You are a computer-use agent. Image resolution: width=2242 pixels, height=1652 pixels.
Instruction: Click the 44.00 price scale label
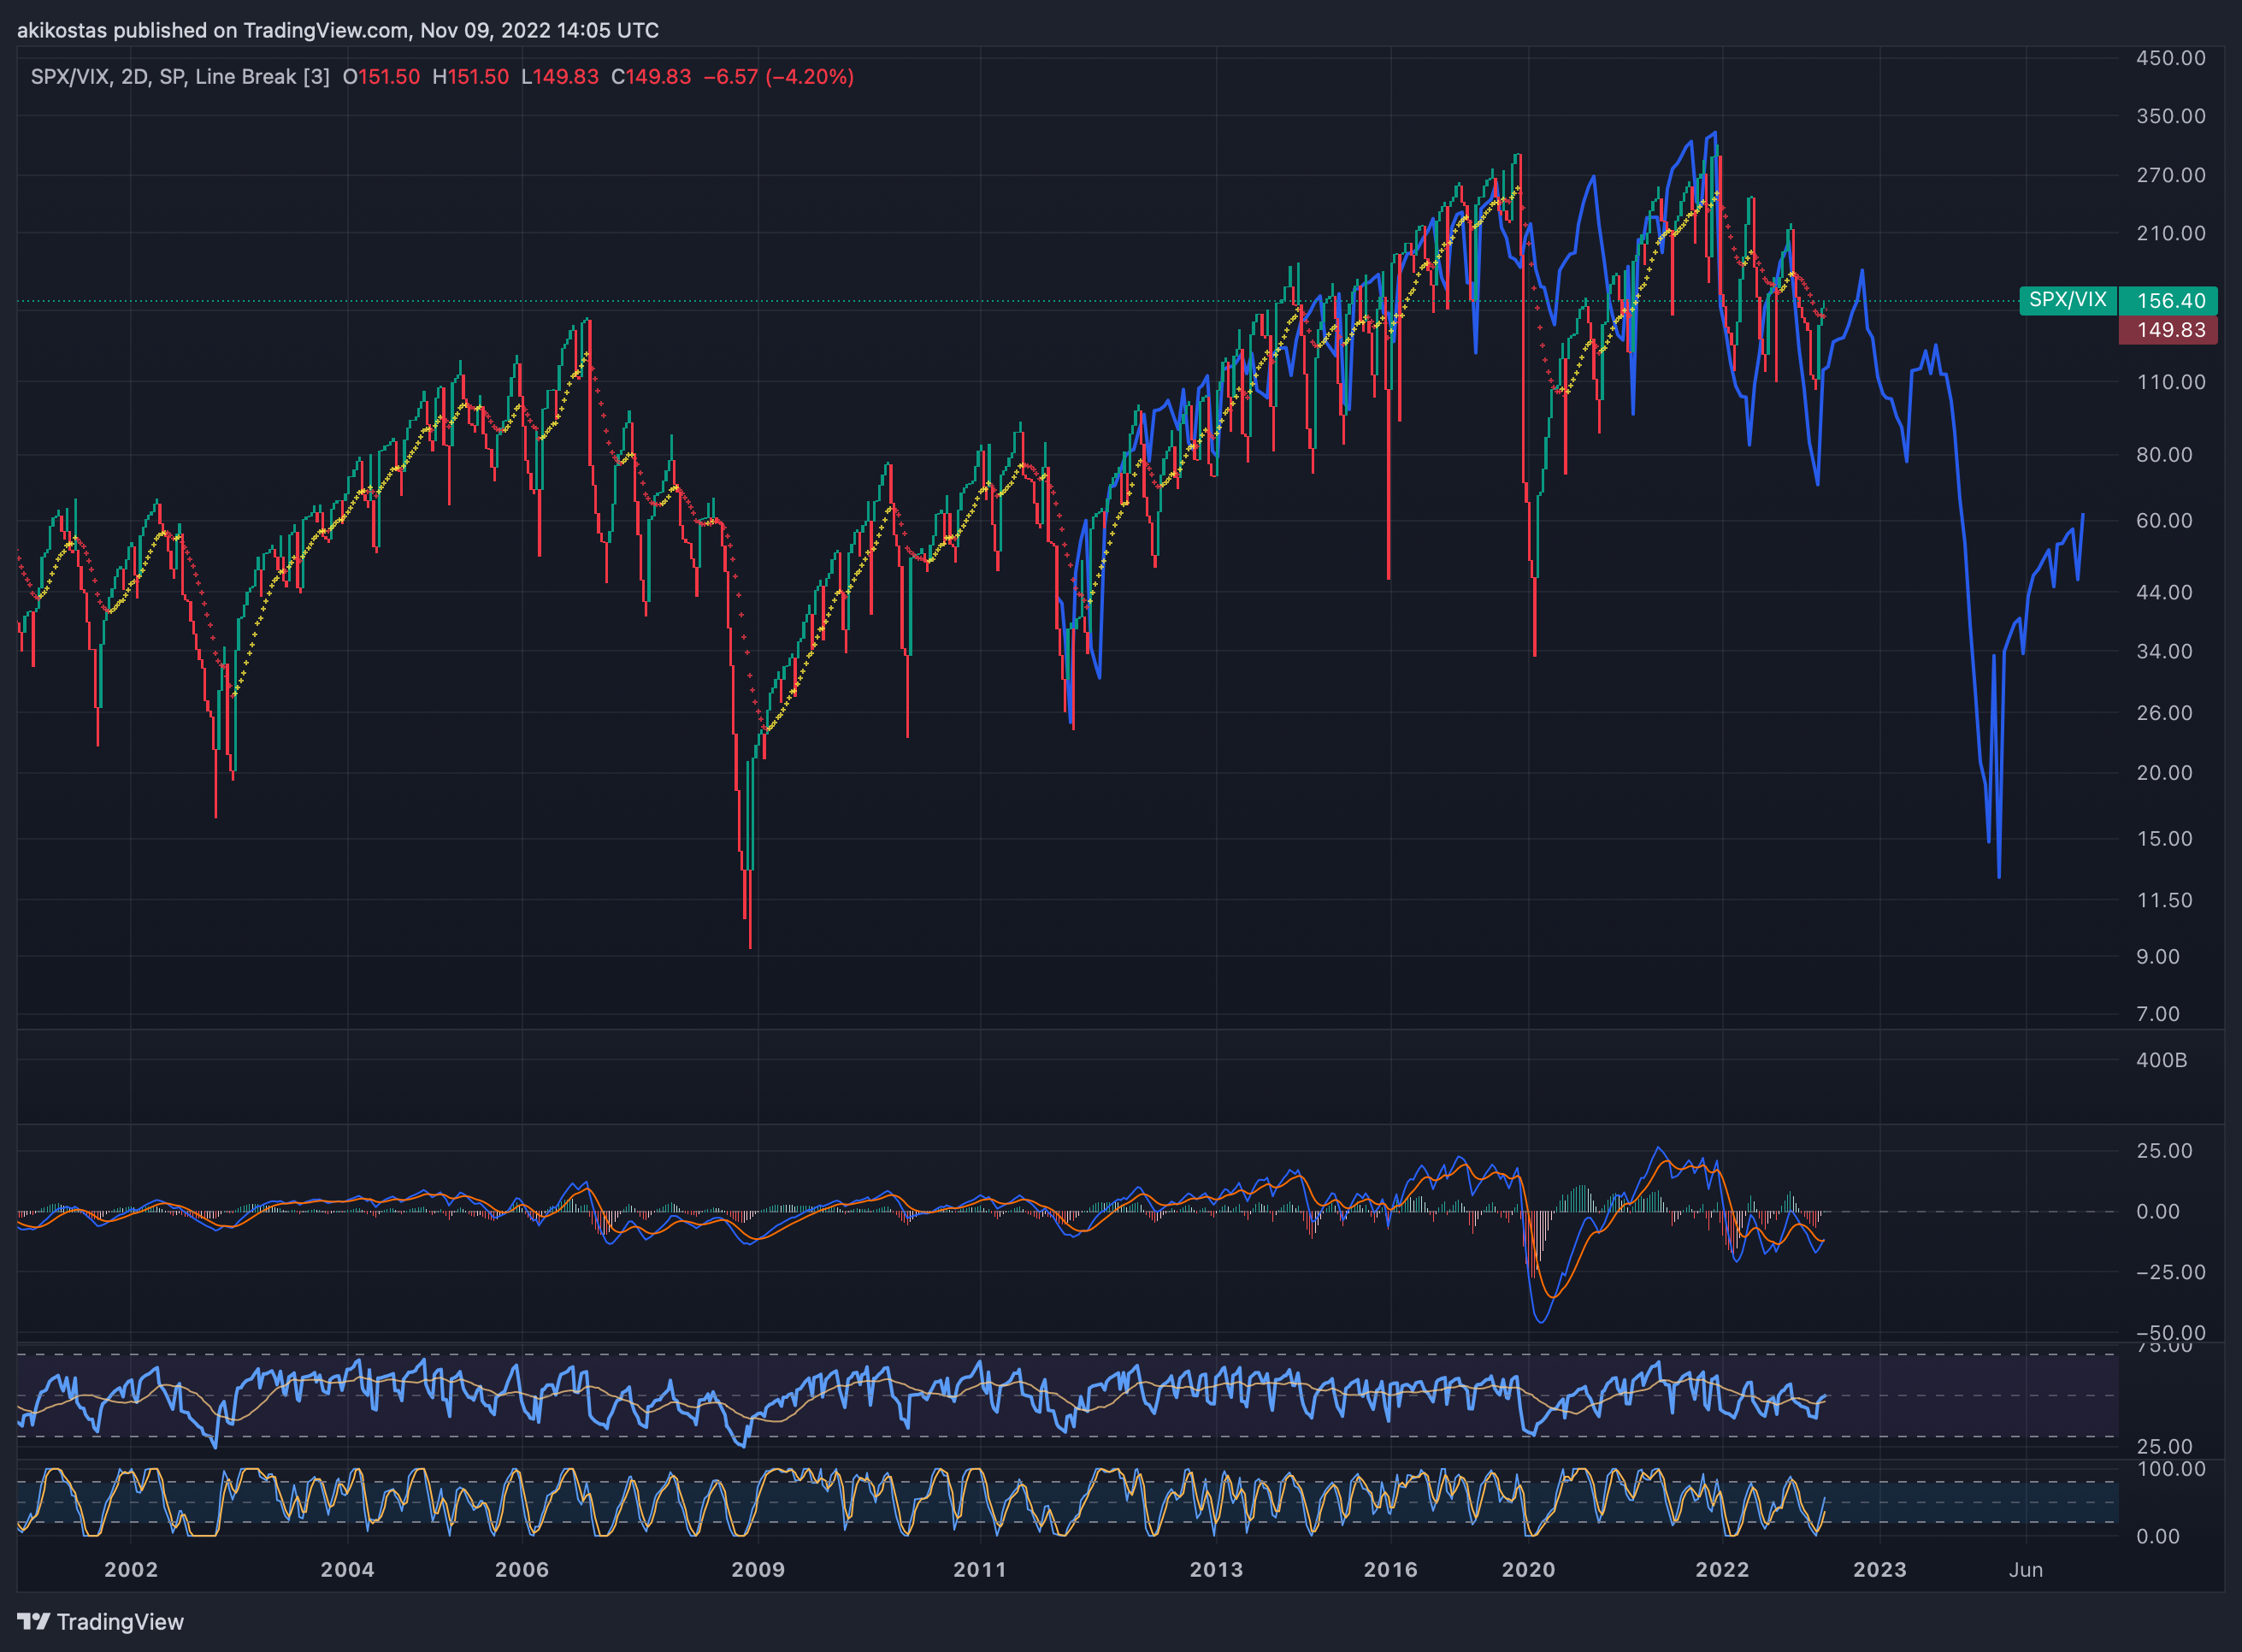(x=2164, y=592)
